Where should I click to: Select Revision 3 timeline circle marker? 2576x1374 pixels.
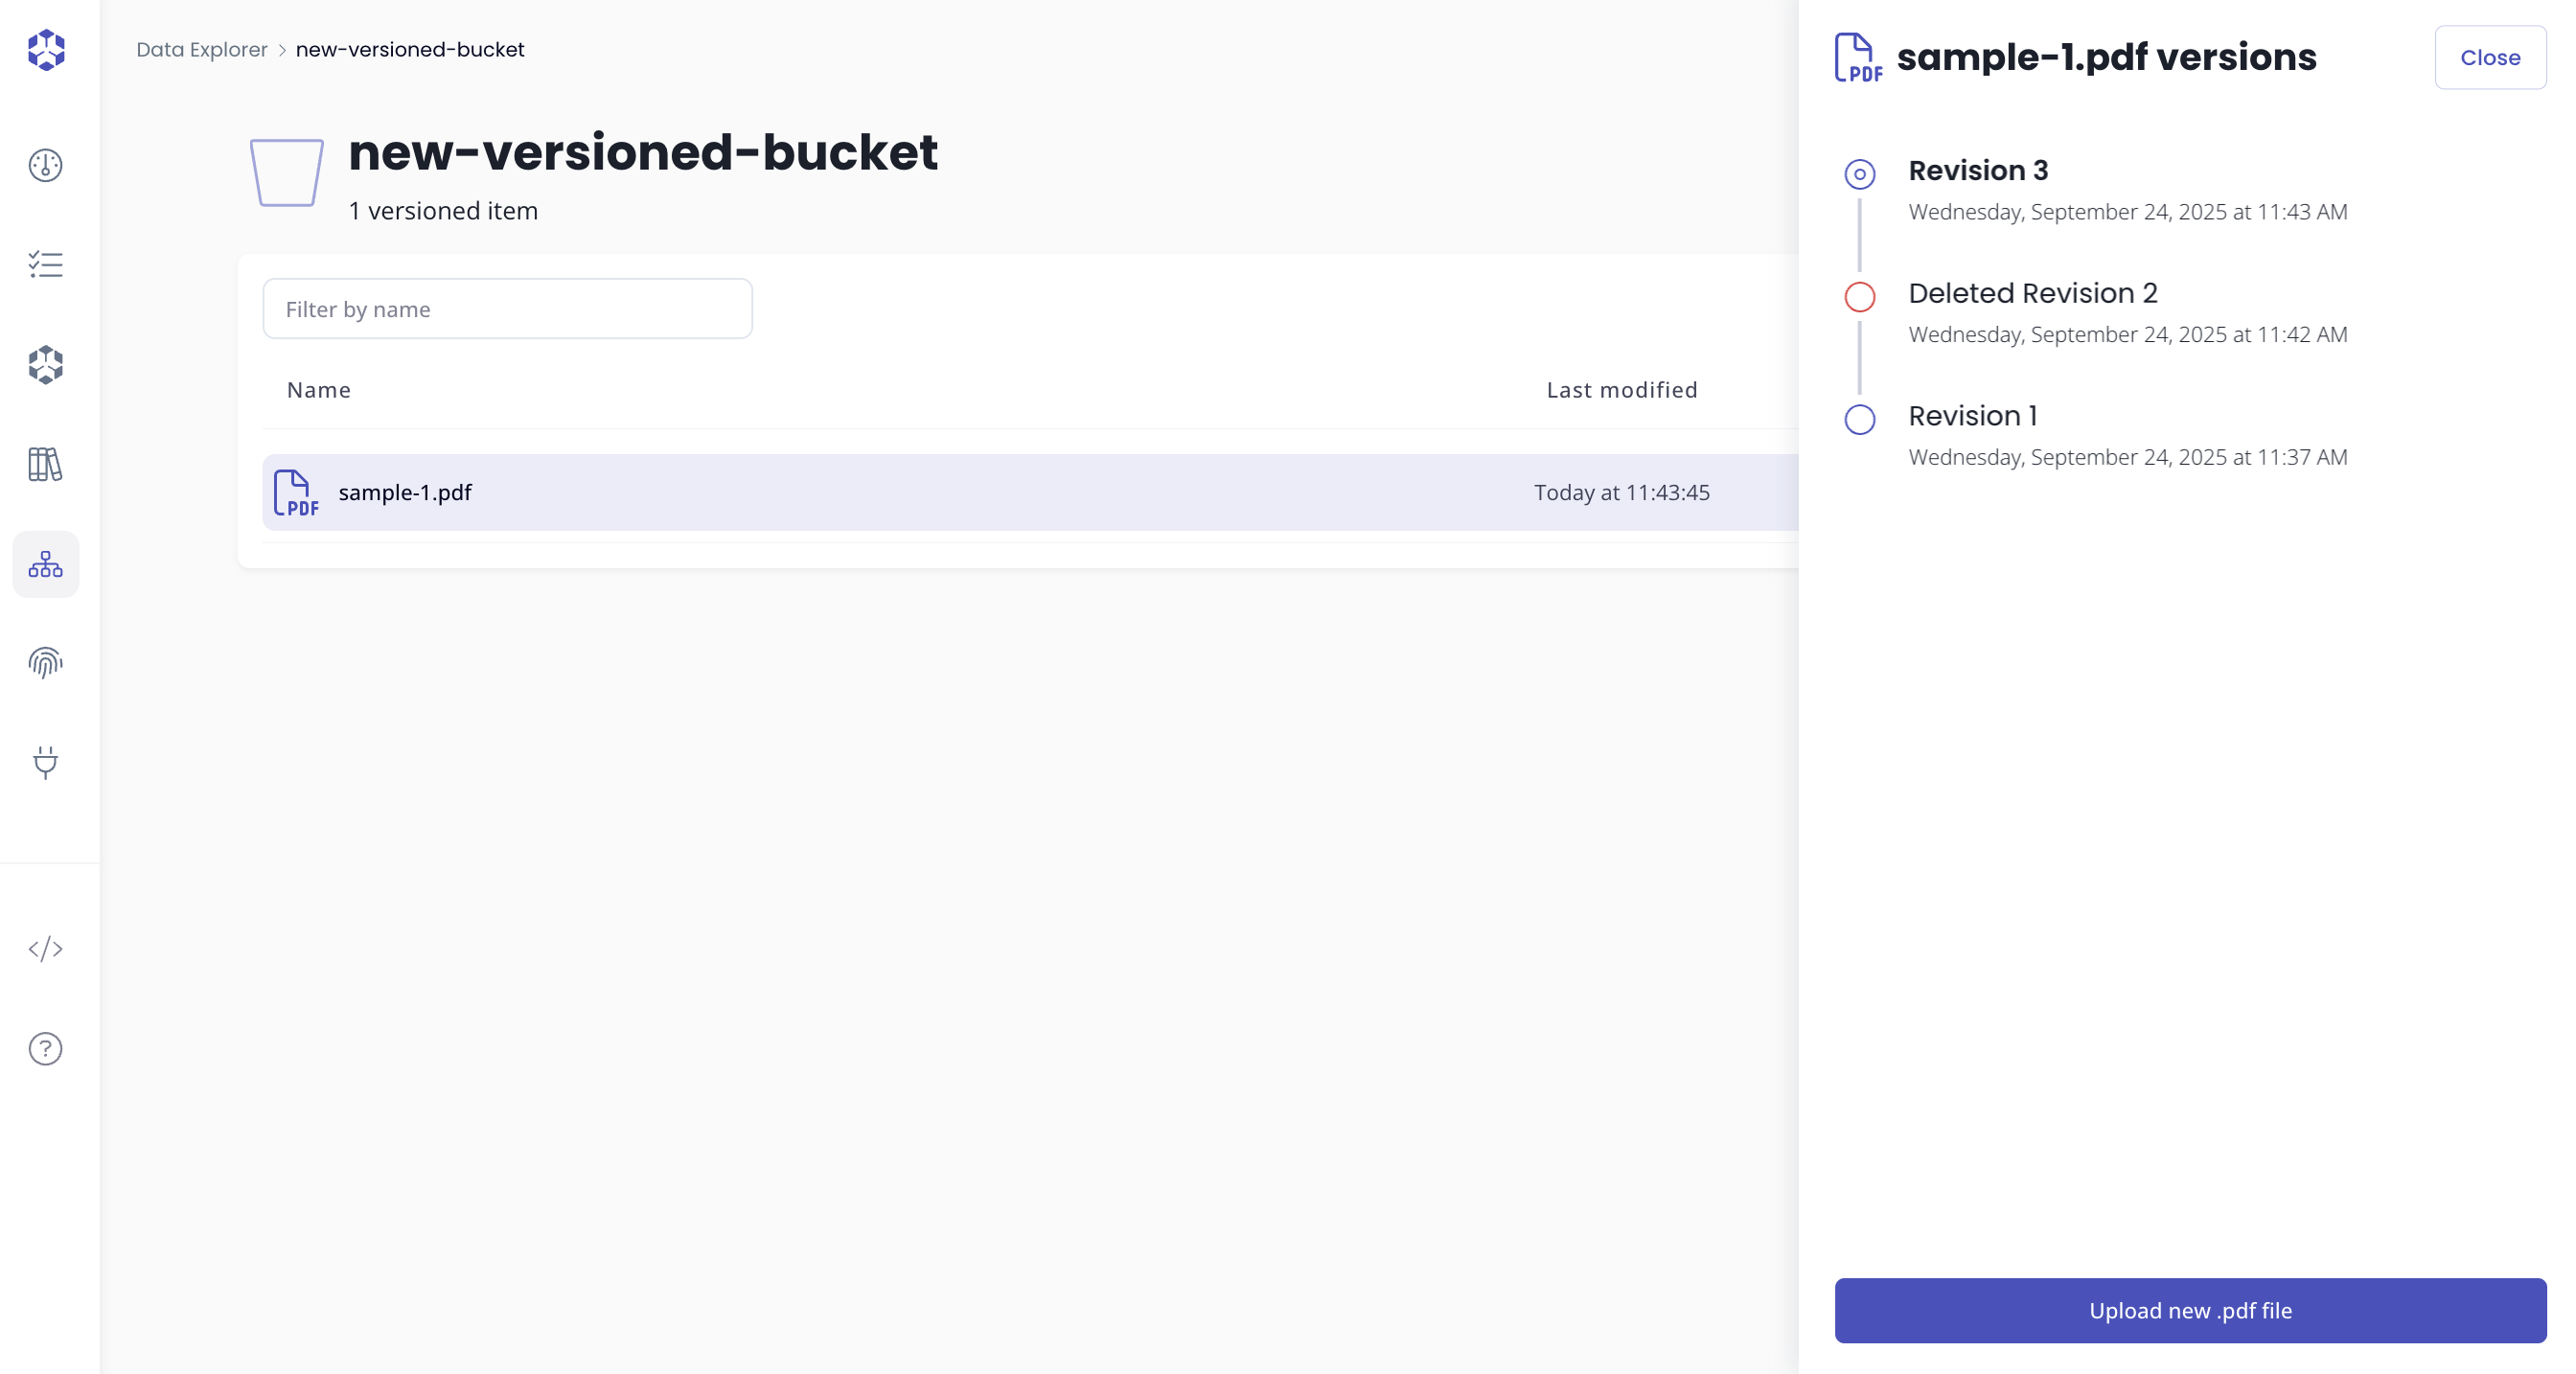click(x=1859, y=175)
